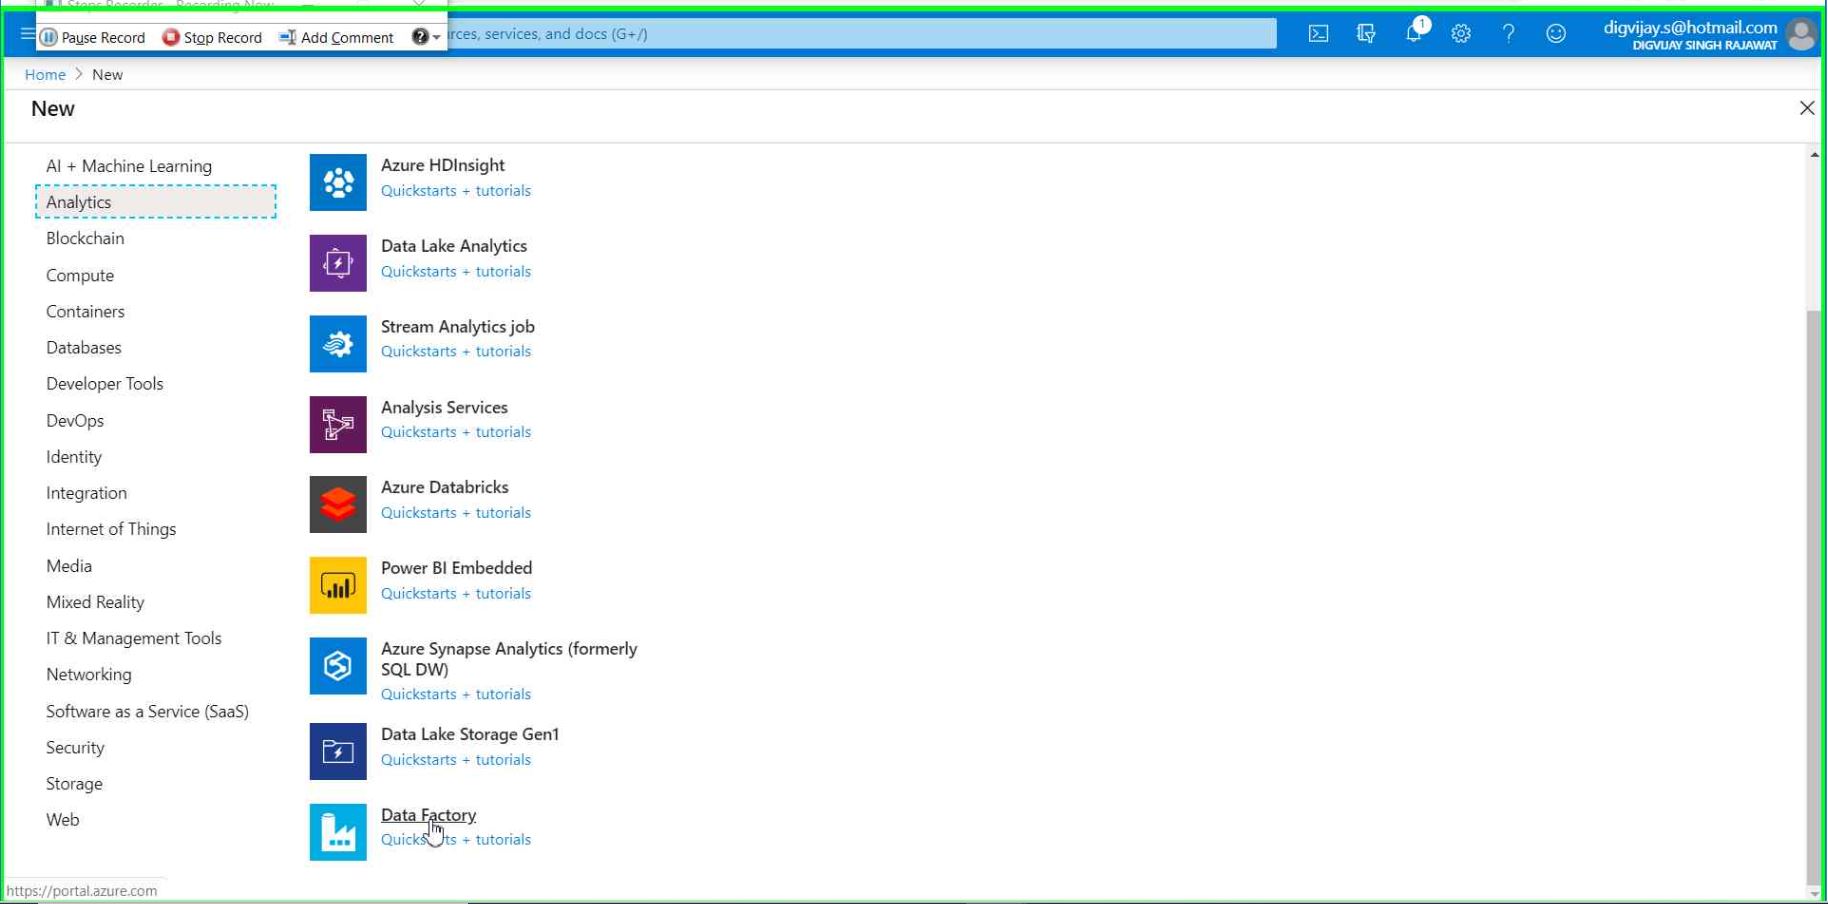Open the notifications bell
The width and height of the screenshot is (1828, 904).
1414,33
